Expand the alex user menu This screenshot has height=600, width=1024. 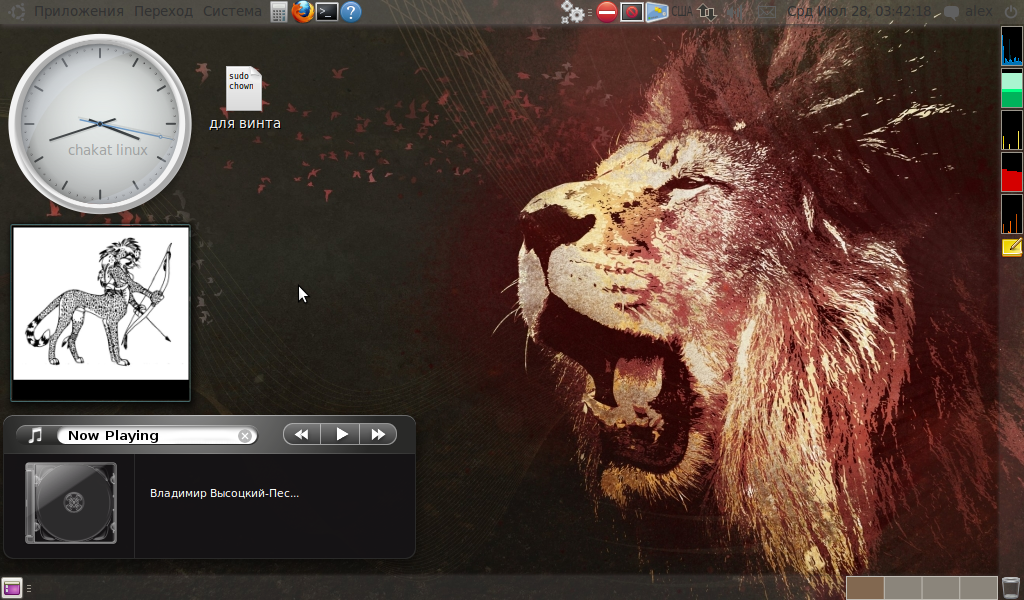pyautogui.click(x=978, y=11)
